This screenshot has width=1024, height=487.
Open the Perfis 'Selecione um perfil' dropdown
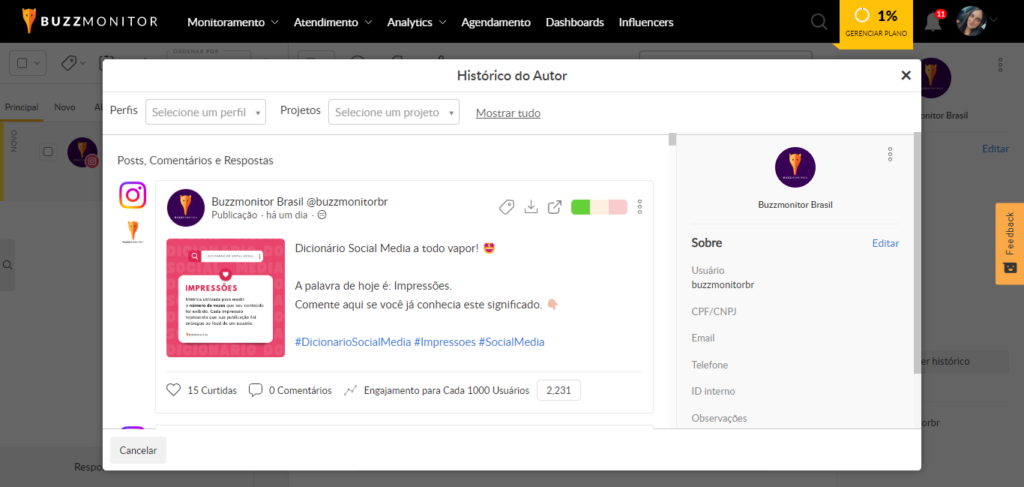pos(206,112)
